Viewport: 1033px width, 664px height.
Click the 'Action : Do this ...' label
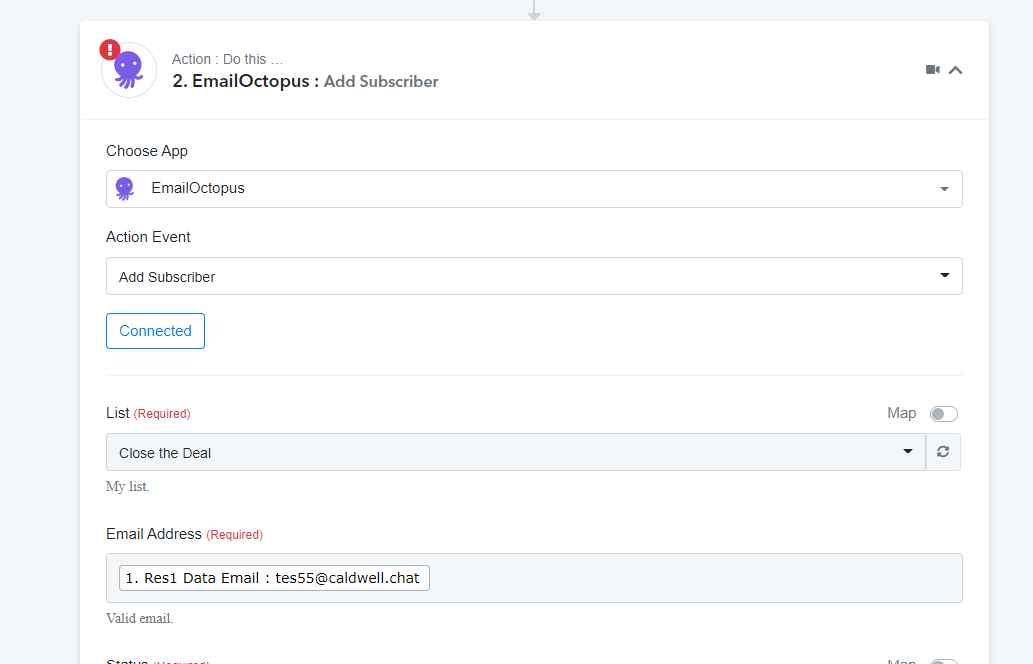click(x=227, y=59)
